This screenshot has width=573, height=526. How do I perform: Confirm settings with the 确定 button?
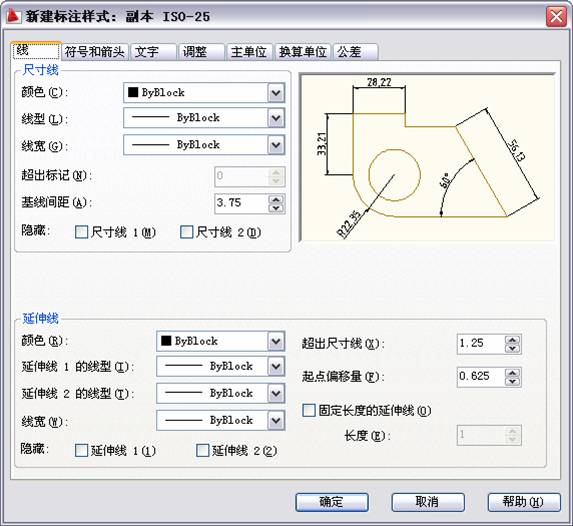331,502
